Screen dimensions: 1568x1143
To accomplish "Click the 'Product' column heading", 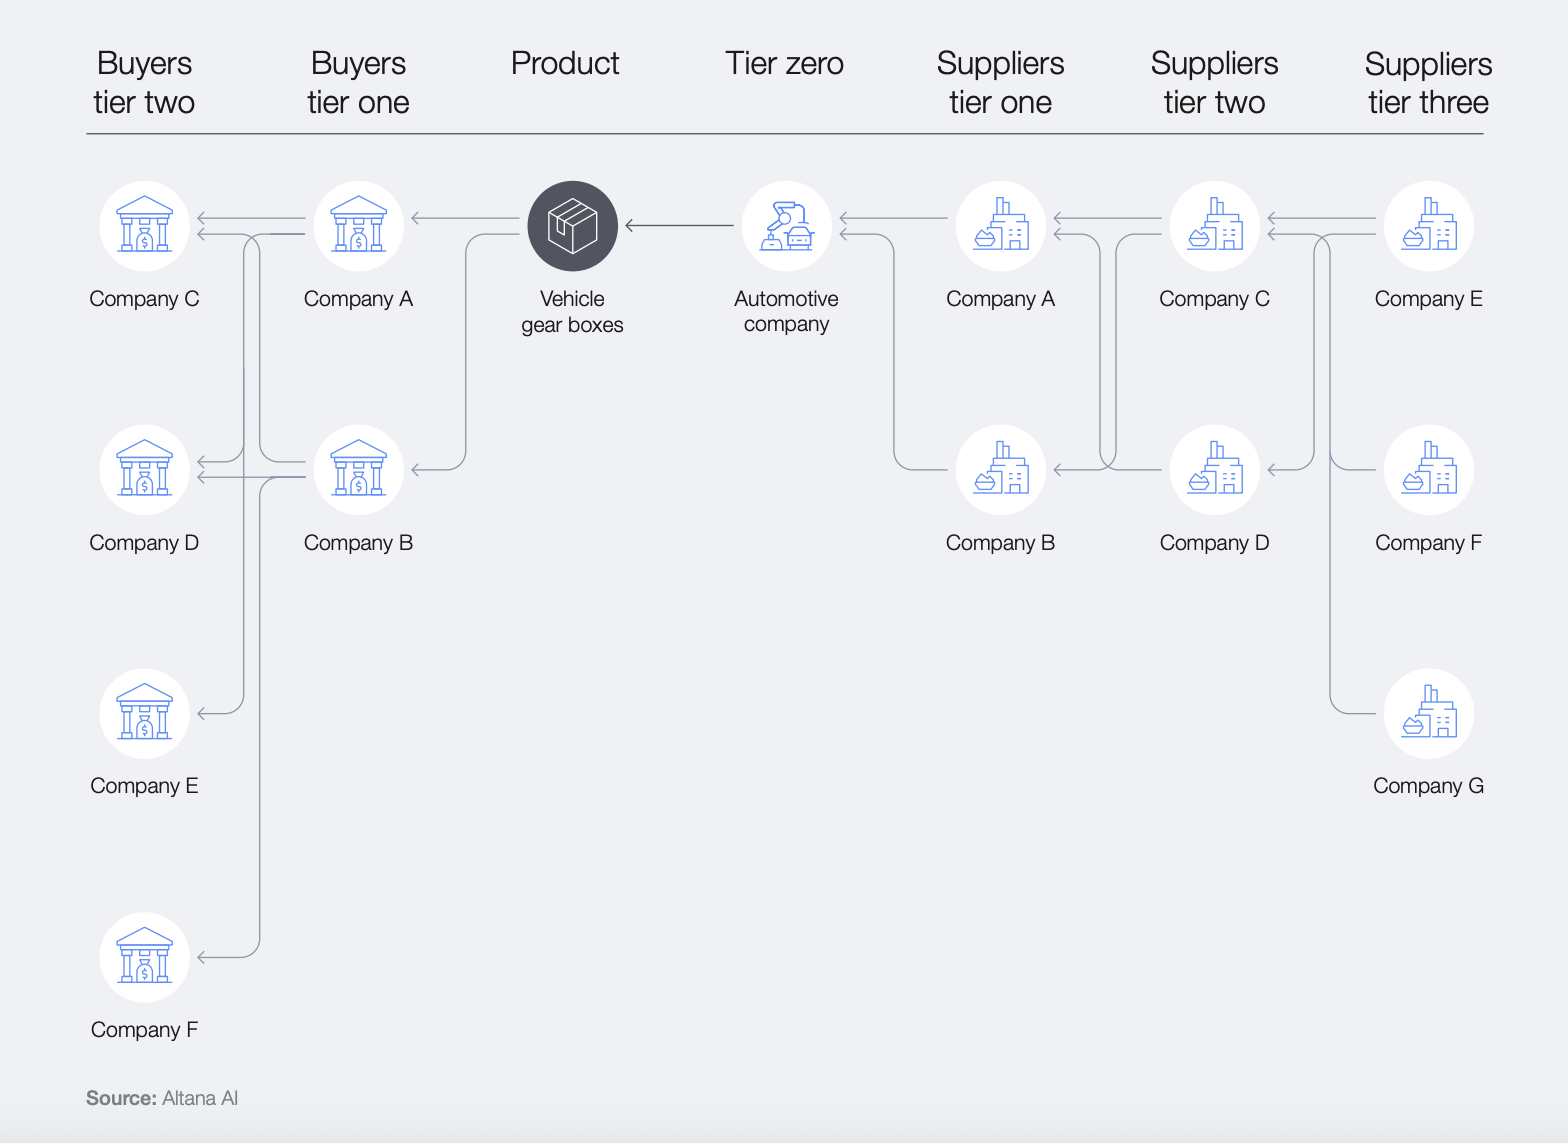I will (565, 63).
